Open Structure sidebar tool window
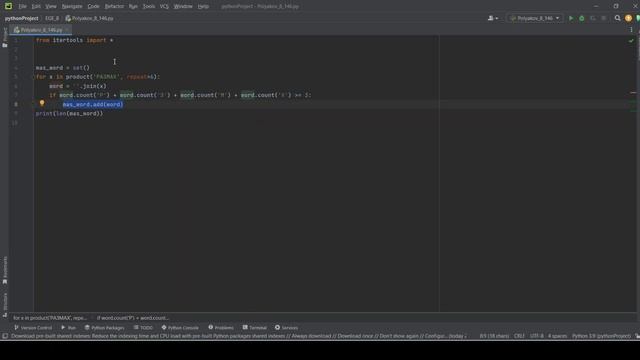The height and width of the screenshot is (360, 640). tap(5, 304)
